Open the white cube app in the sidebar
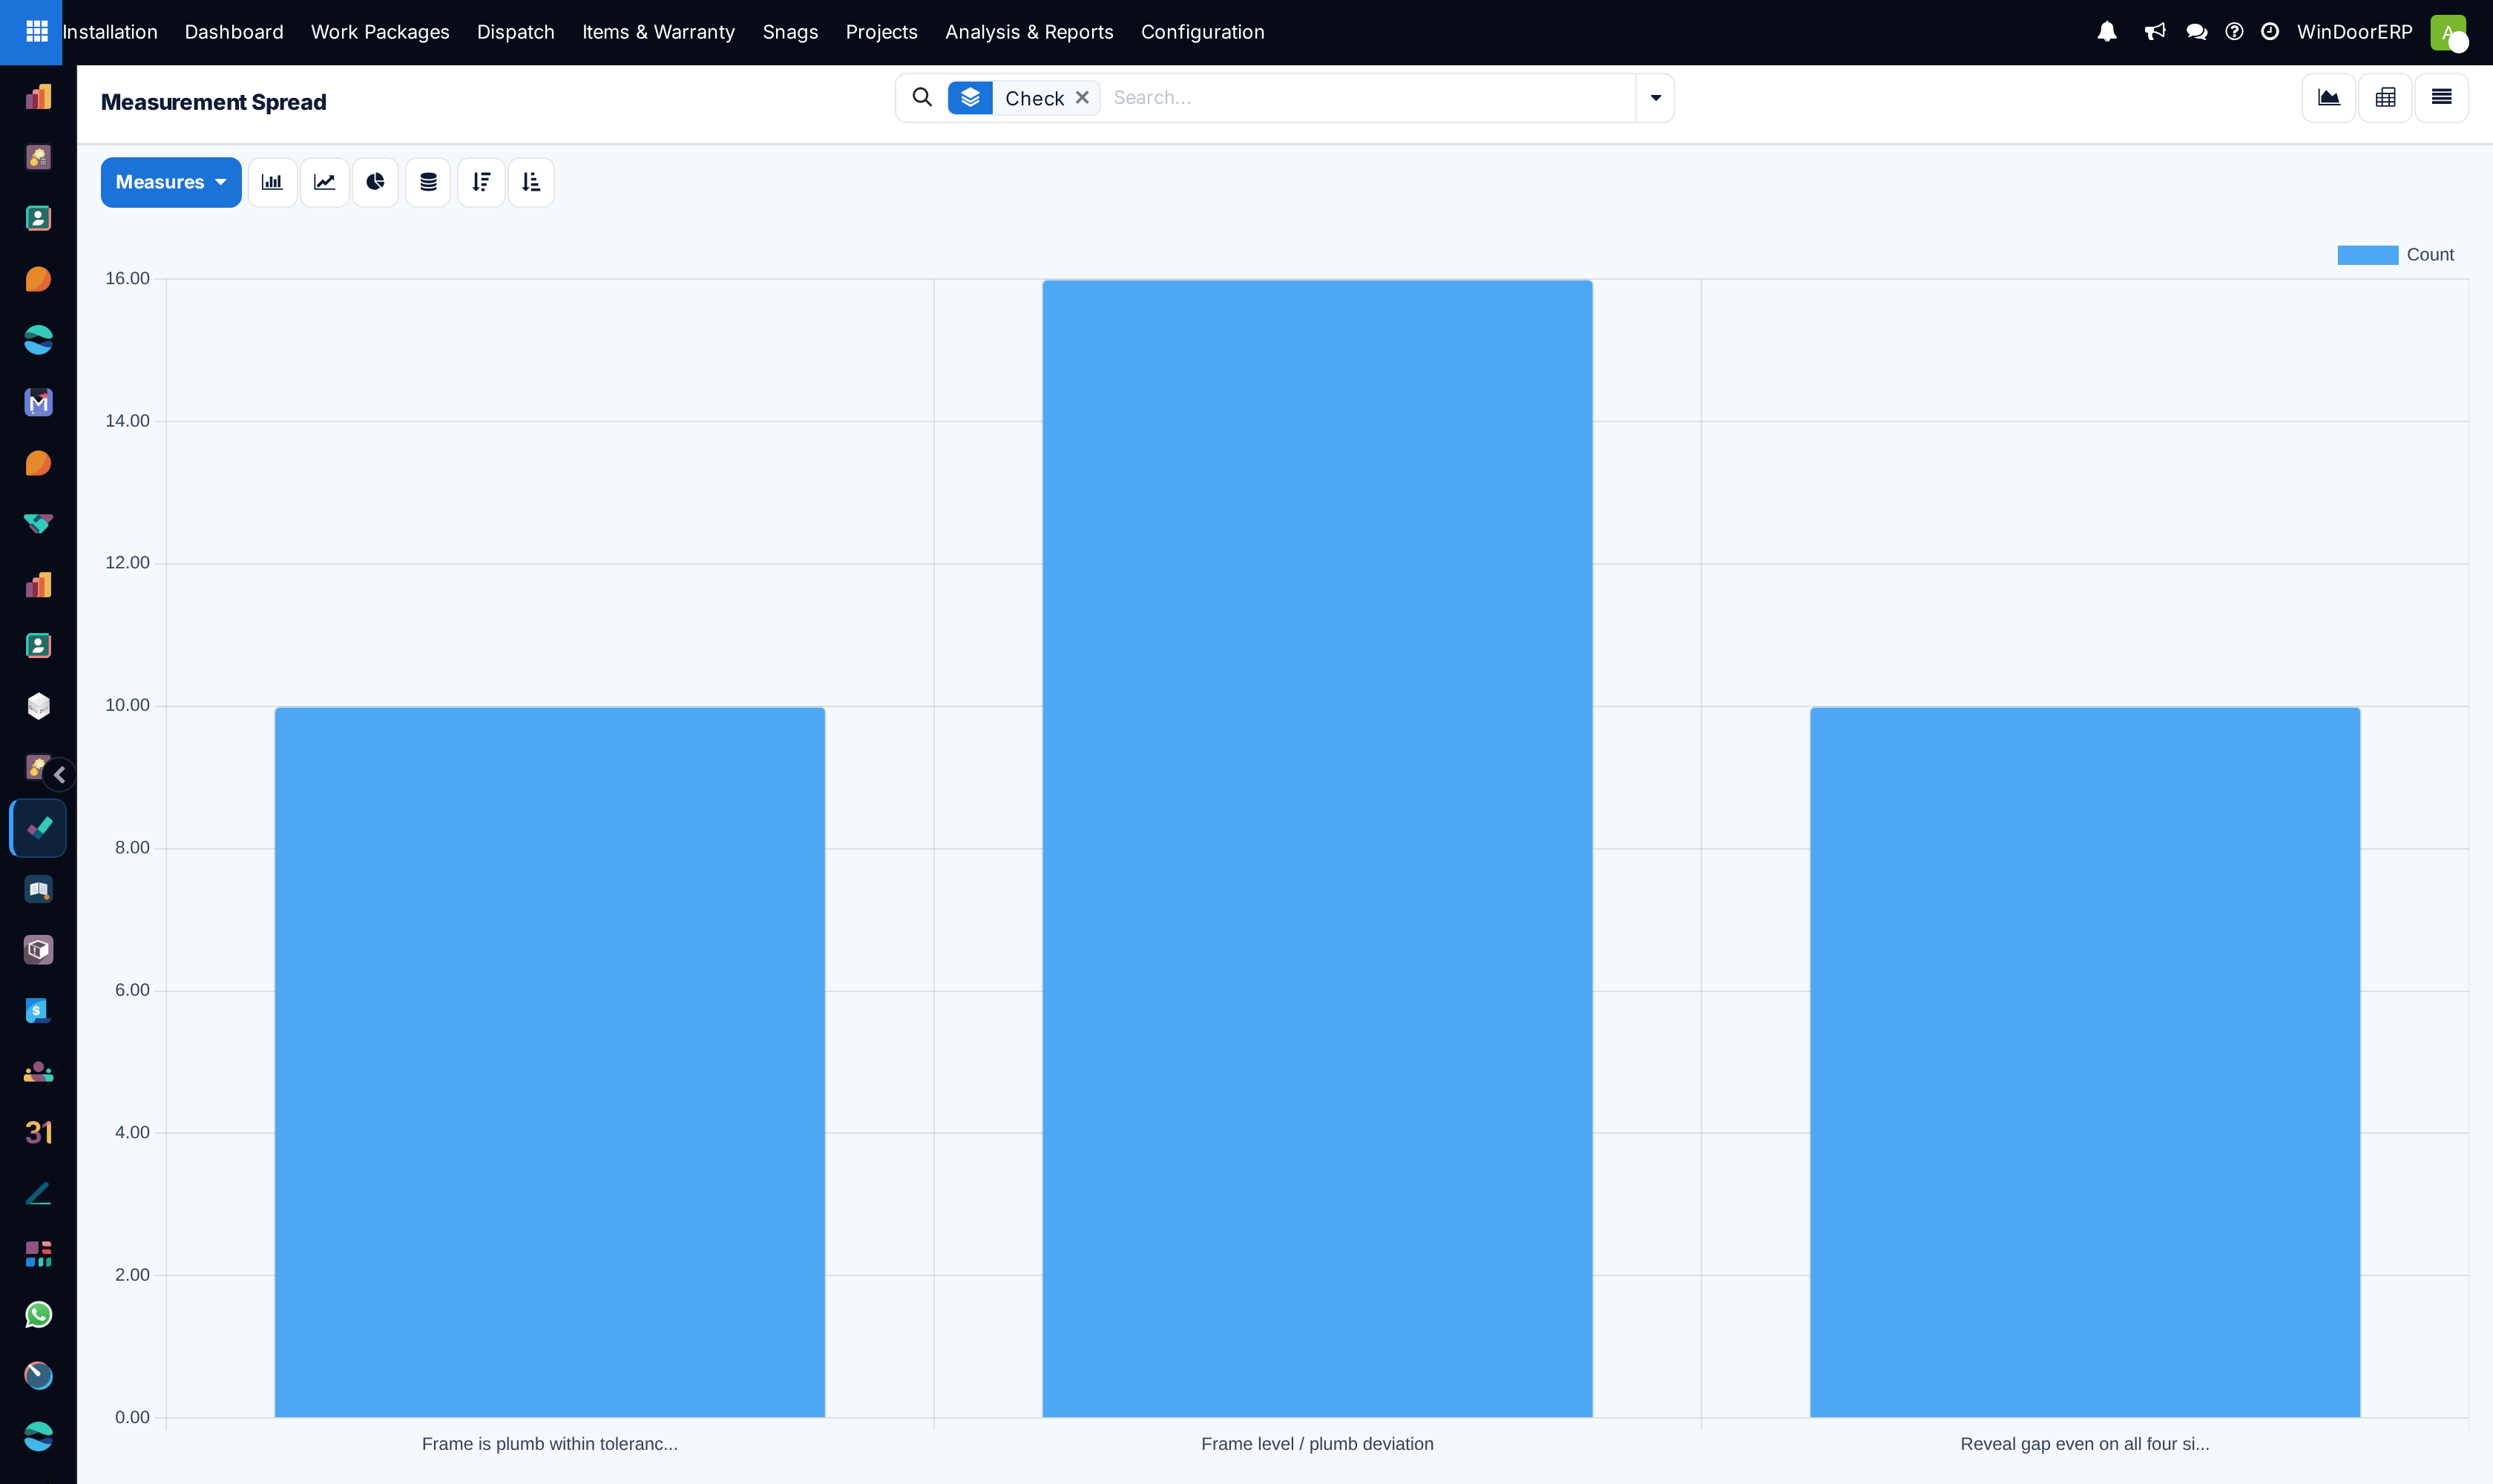Image resolution: width=2493 pixels, height=1484 pixels. pos(38,706)
